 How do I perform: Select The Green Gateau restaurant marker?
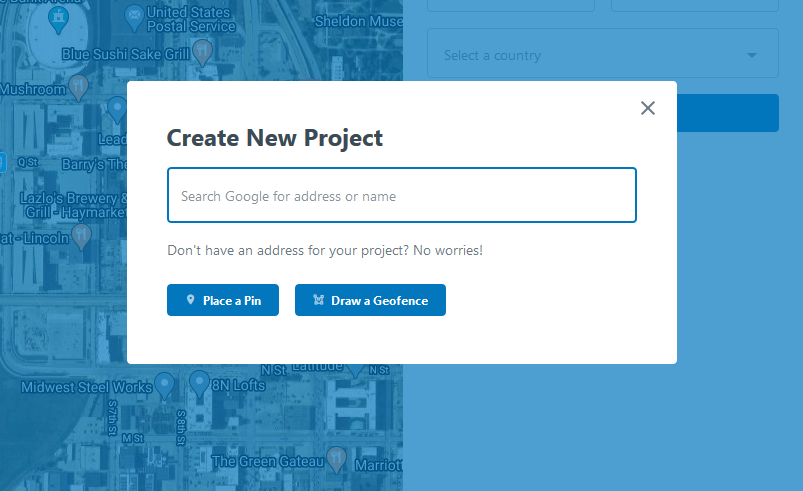tap(336, 459)
